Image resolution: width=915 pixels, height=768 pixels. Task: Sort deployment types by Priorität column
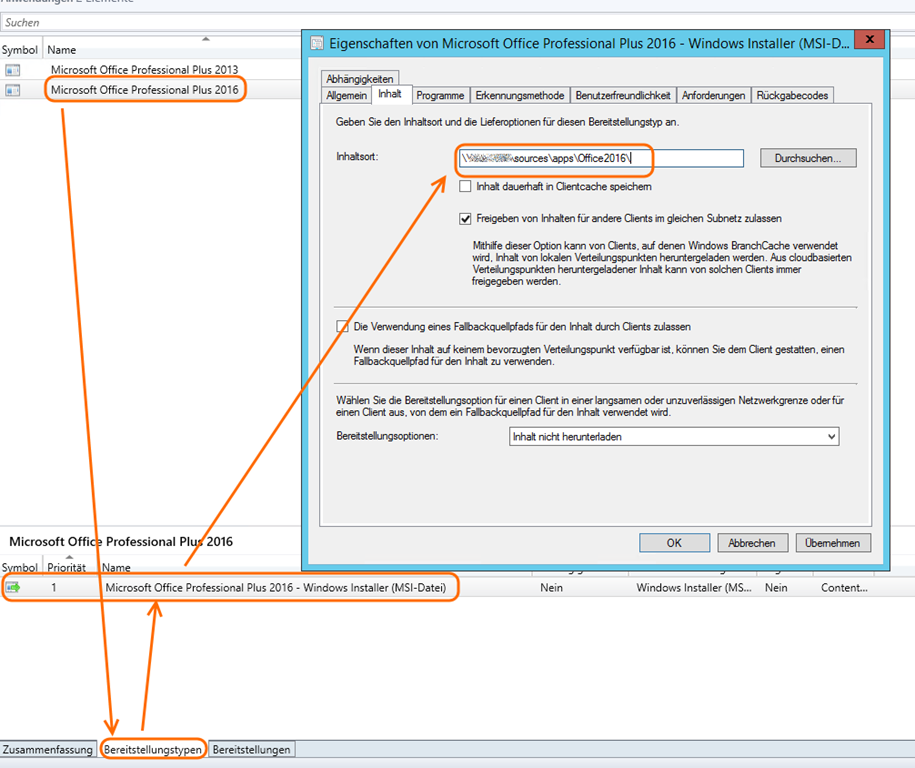[x=68, y=567]
